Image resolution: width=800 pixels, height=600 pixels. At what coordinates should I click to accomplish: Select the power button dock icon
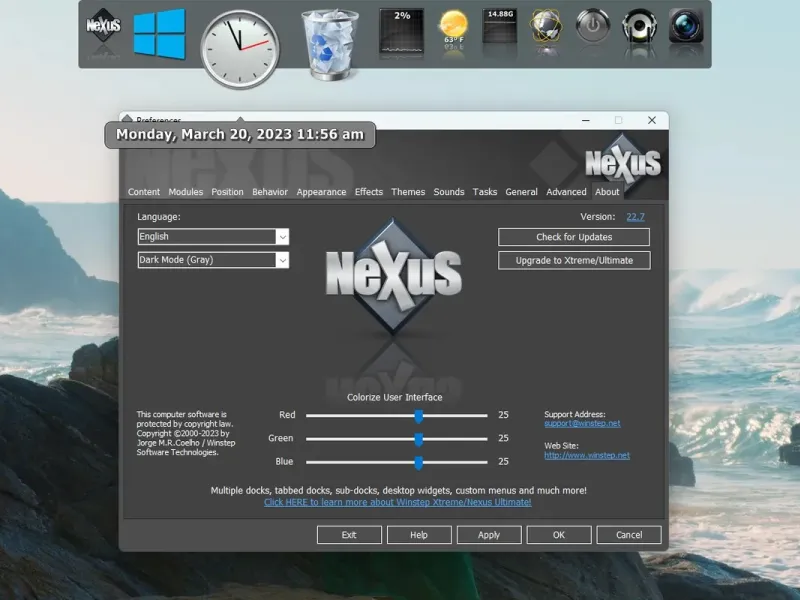(x=593, y=26)
